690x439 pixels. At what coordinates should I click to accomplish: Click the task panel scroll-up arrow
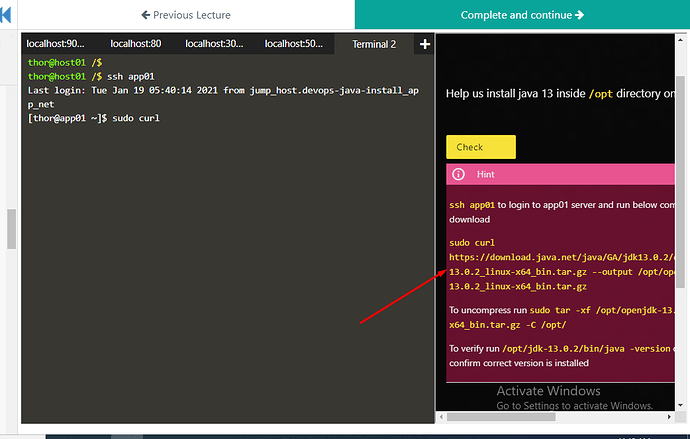[x=680, y=39]
